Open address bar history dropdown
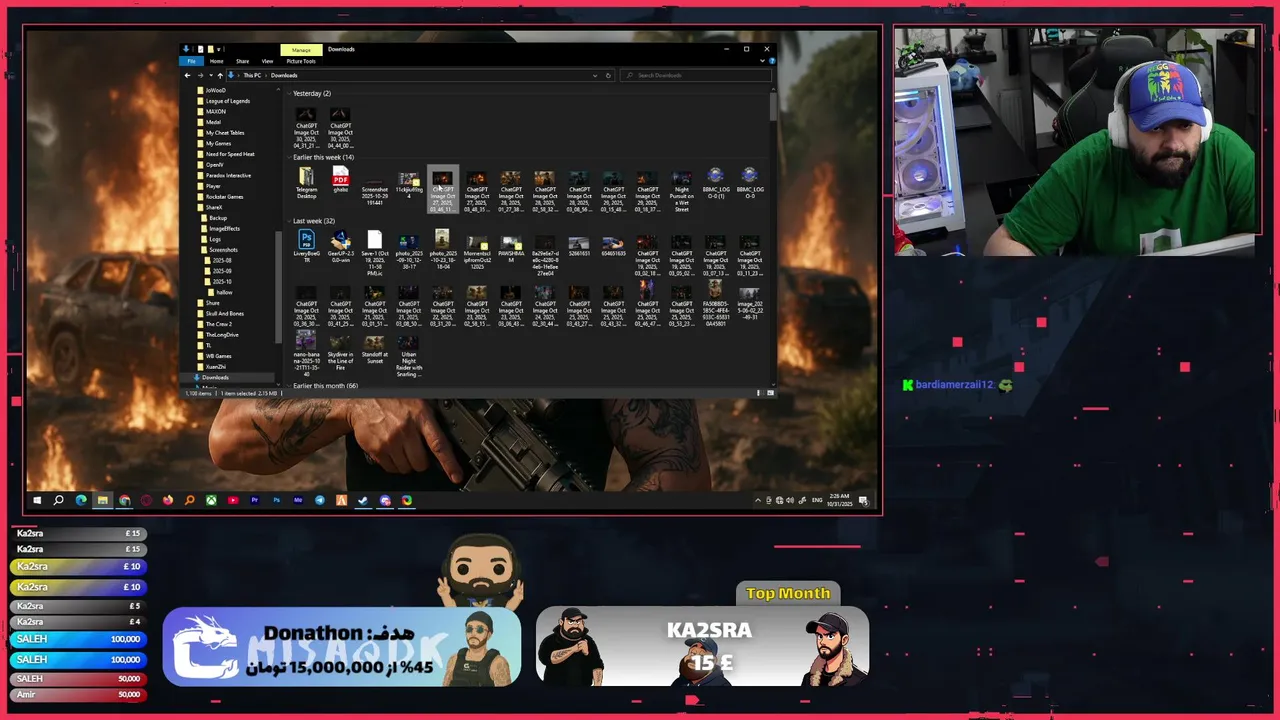 [x=595, y=75]
